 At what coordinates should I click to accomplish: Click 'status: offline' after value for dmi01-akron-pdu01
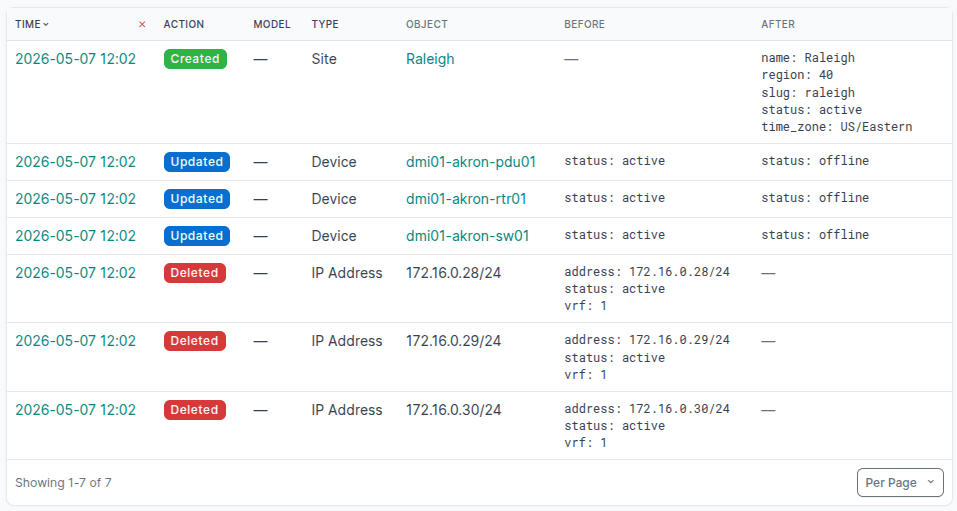(815, 161)
